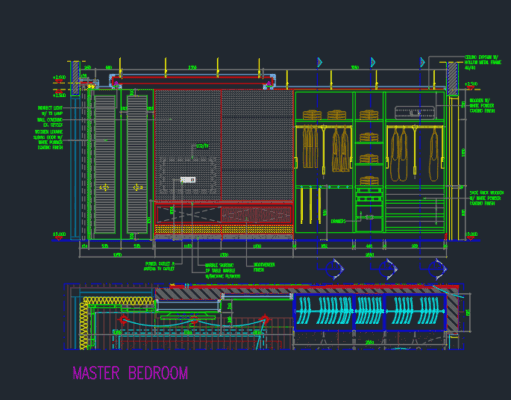Select the rightmost section marker circle below the wardrobe
This screenshot has width=511, height=400.
pyautogui.click(x=437, y=269)
